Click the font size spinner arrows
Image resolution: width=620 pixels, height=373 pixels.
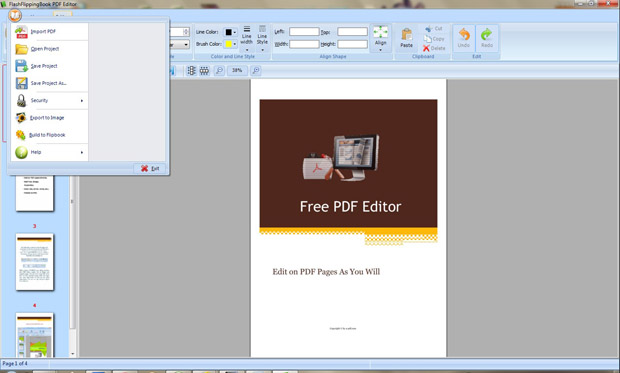[x=186, y=32]
